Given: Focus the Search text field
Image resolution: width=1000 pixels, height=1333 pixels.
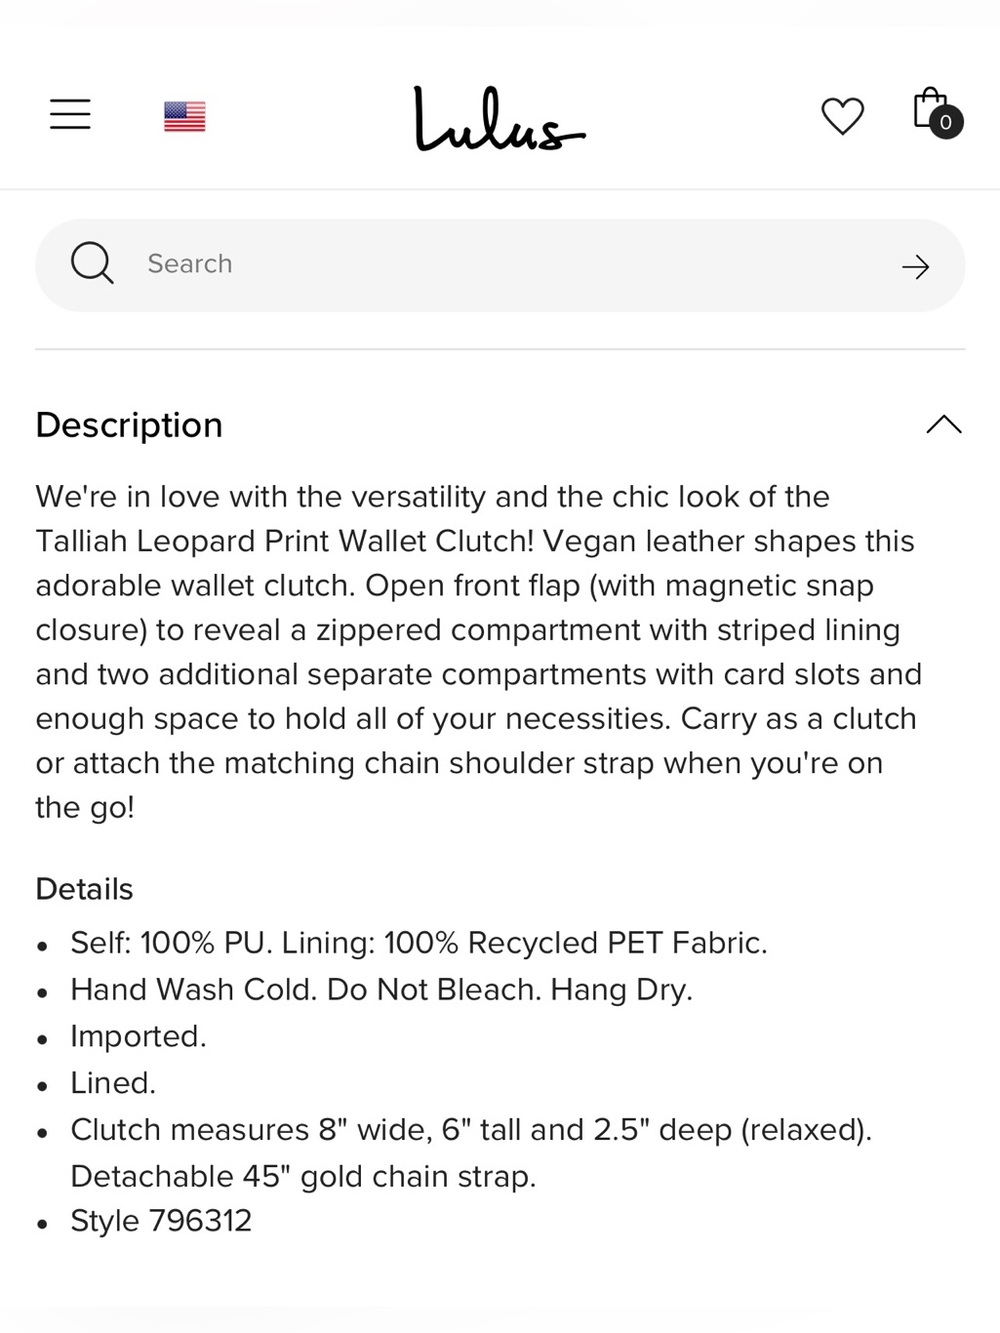Looking at the screenshot, I should (x=500, y=265).
